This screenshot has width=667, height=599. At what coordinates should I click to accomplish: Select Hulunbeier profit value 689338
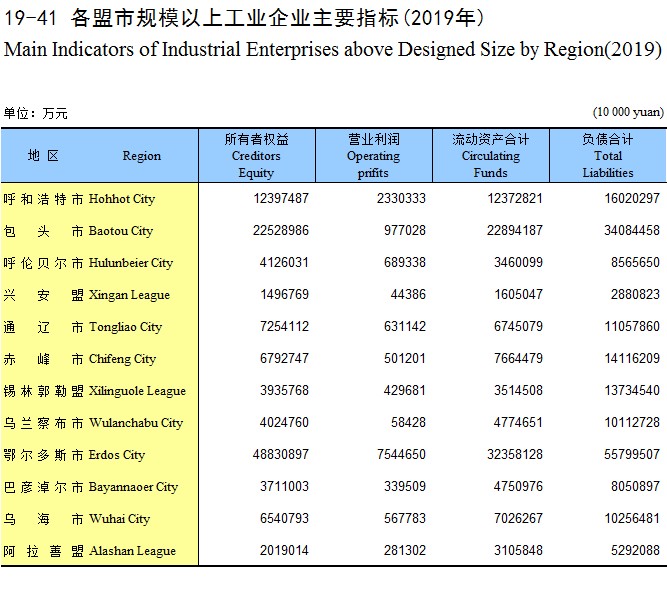[405, 262]
